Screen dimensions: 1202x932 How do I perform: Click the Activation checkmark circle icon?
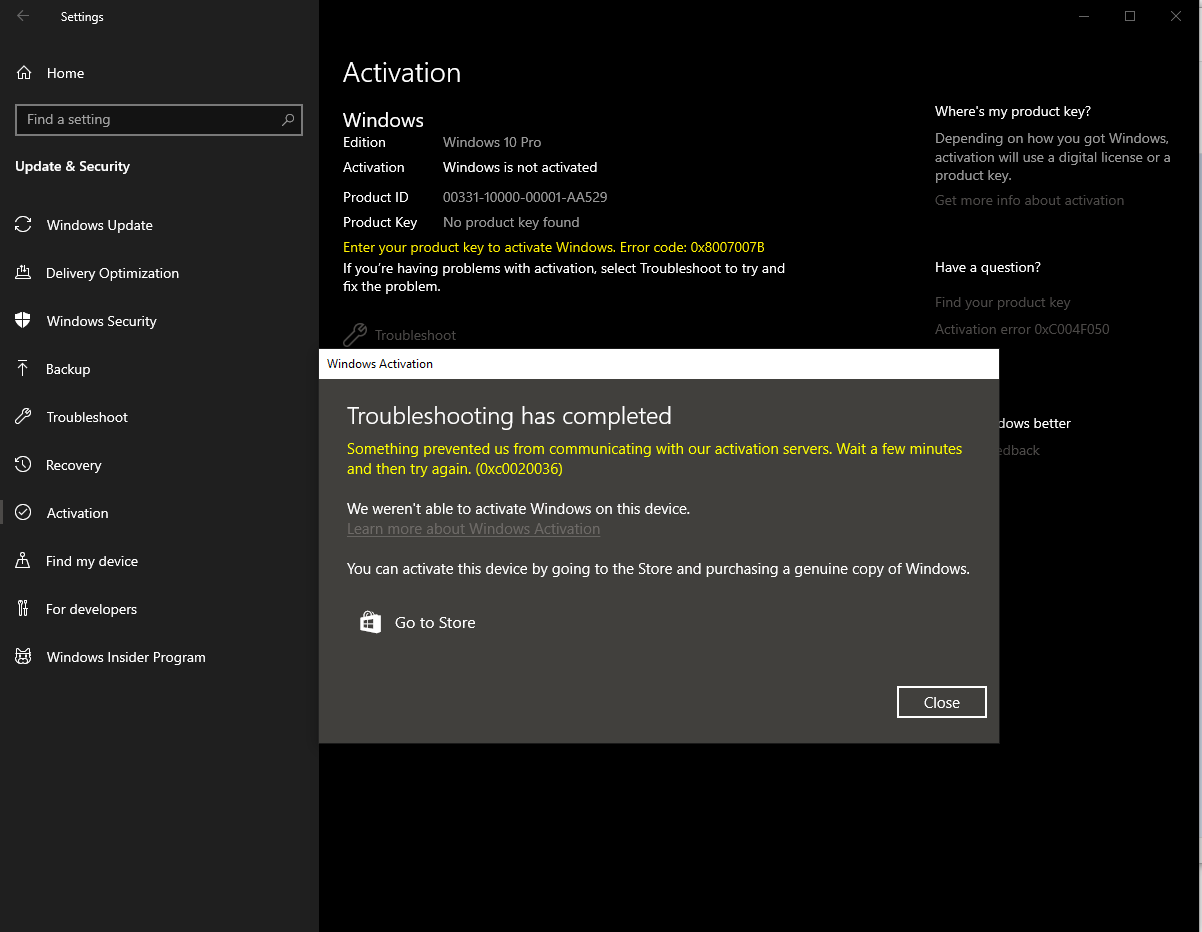click(23, 513)
